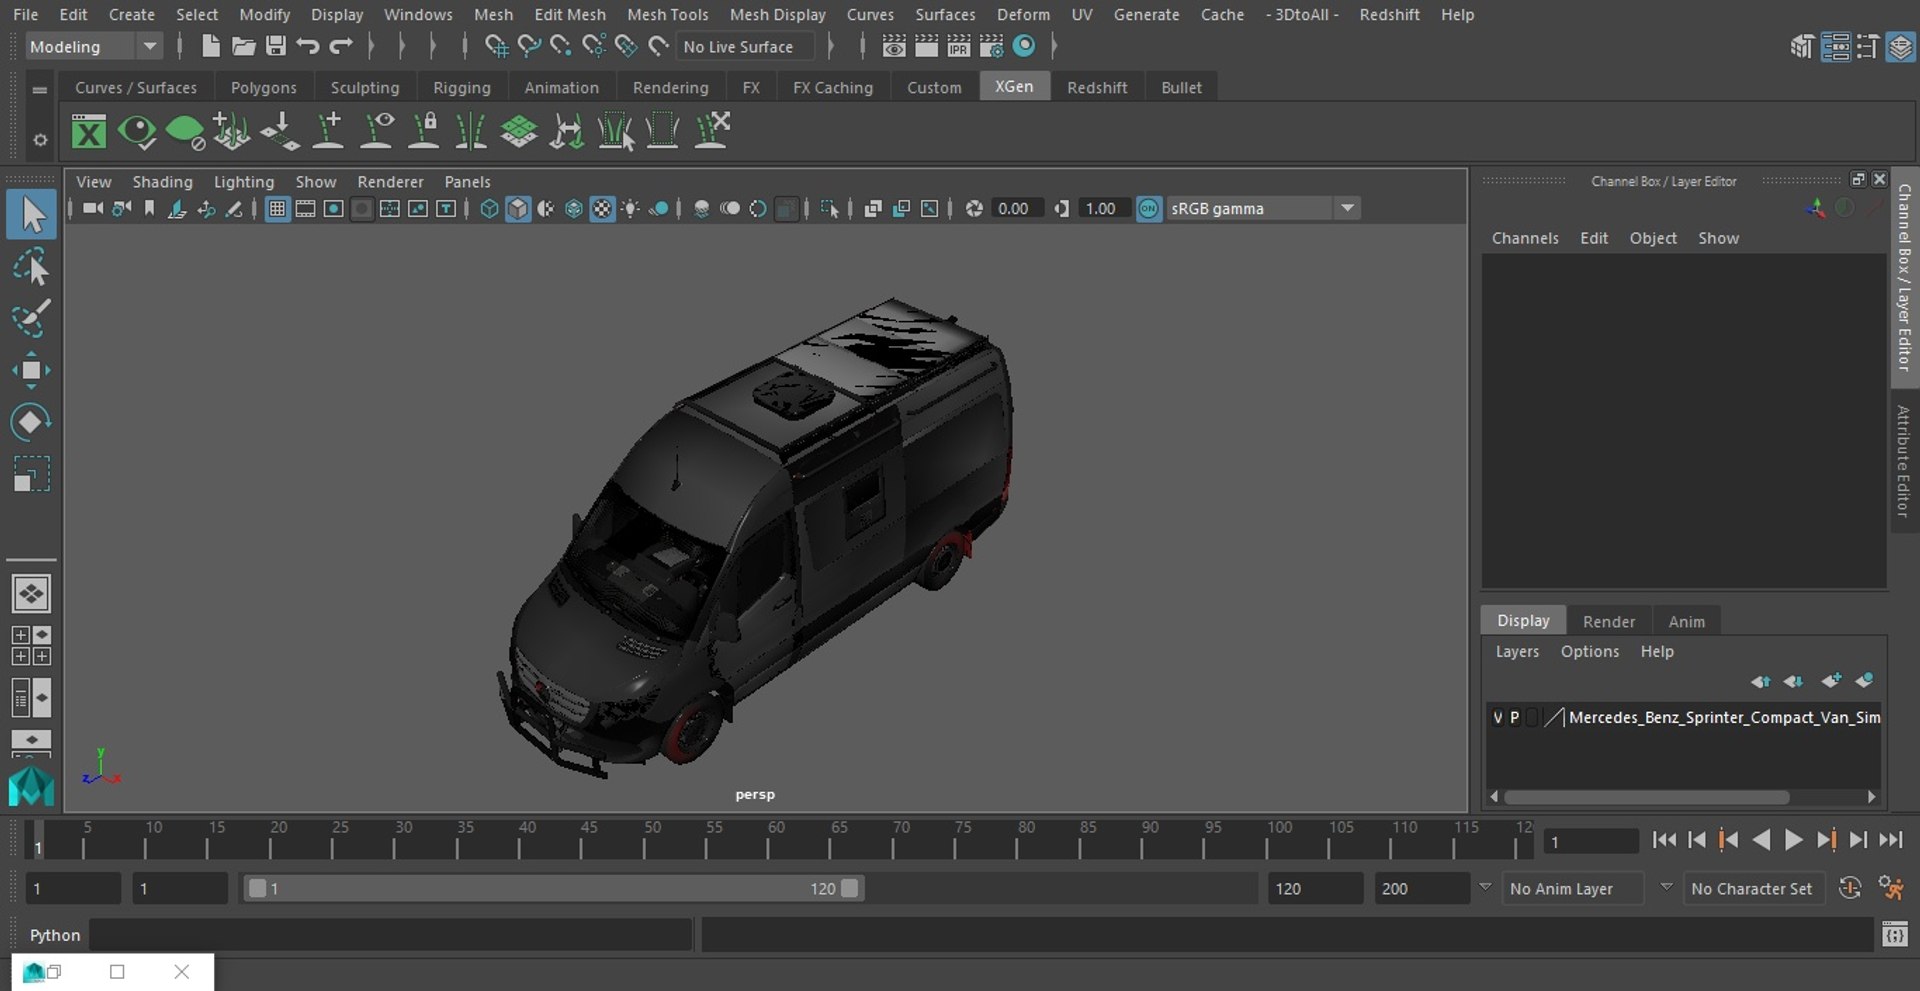Click the Play backwards button

[1761, 840]
